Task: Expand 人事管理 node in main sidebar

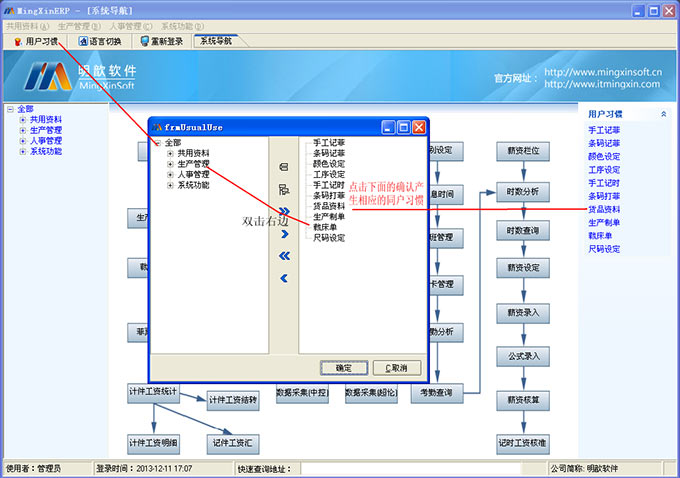Action: coord(23,141)
